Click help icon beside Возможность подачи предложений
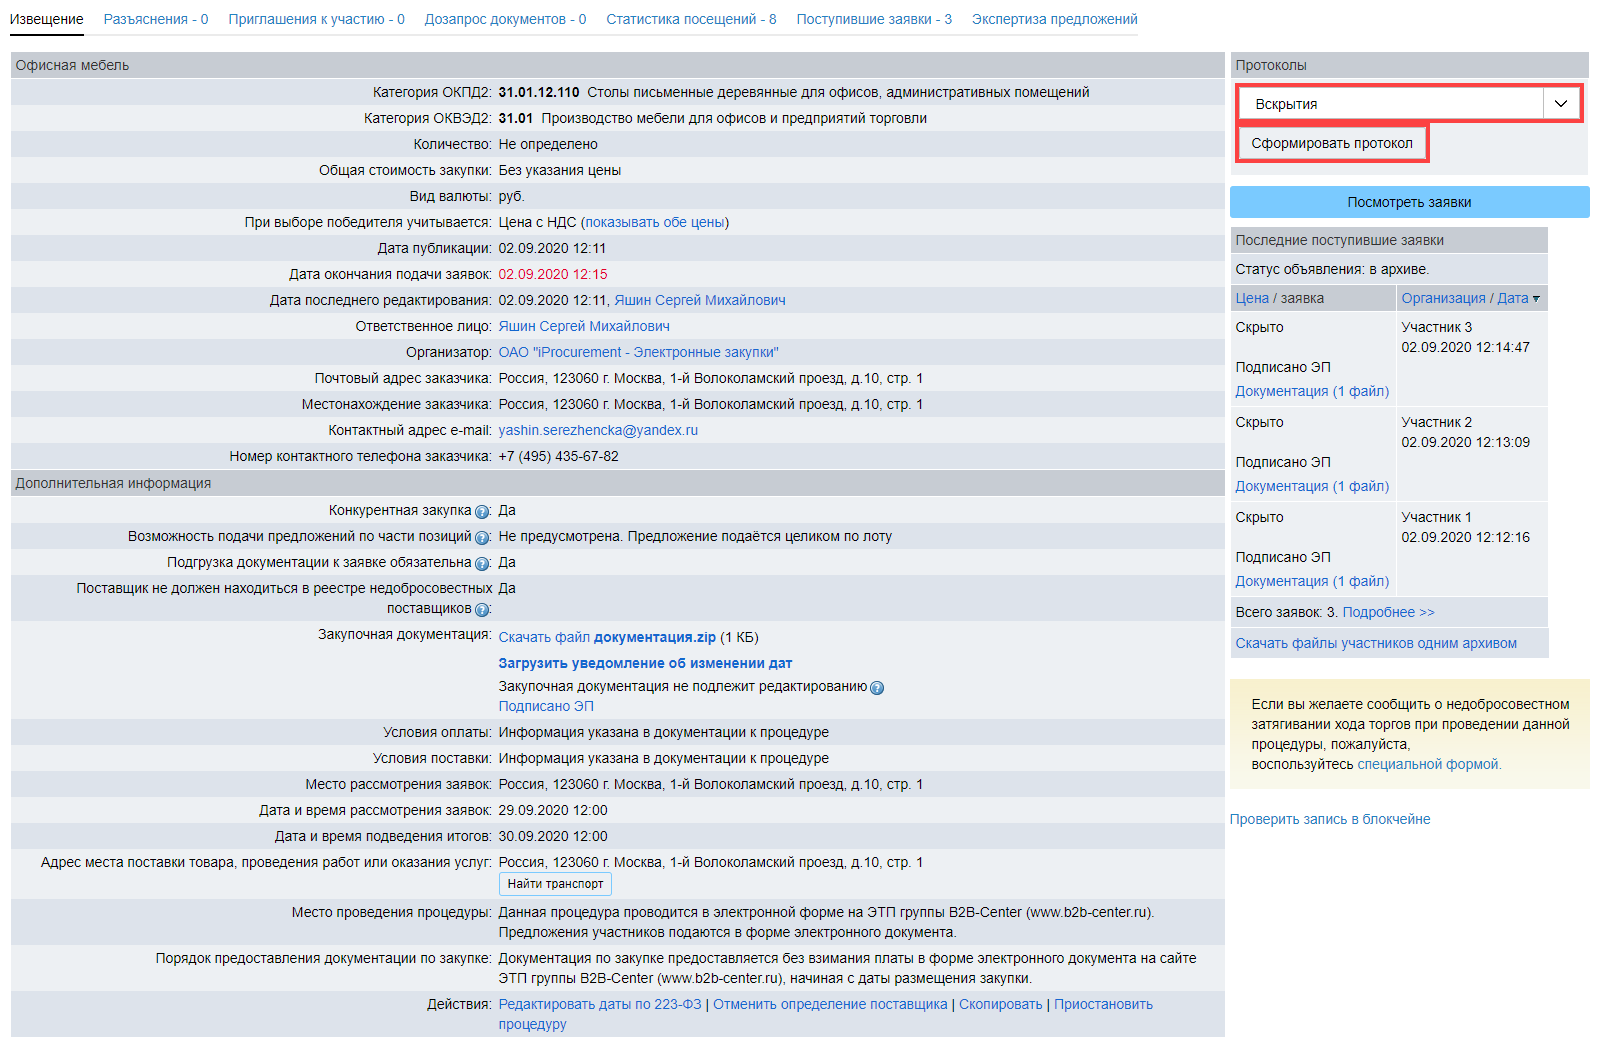Screen dimensions: 1599x1048 (482, 538)
